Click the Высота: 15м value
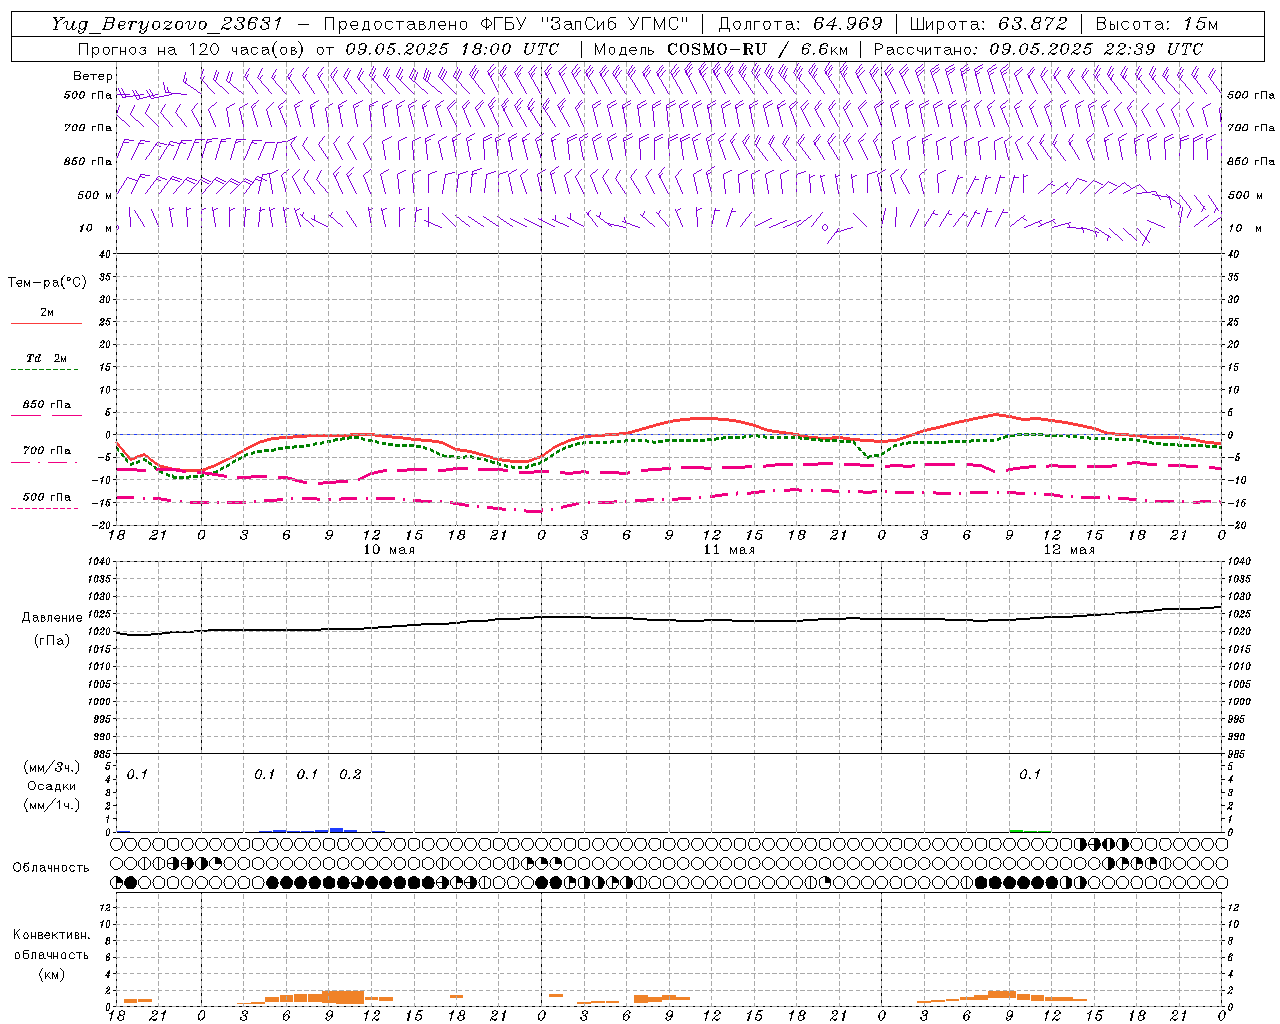 [1157, 24]
